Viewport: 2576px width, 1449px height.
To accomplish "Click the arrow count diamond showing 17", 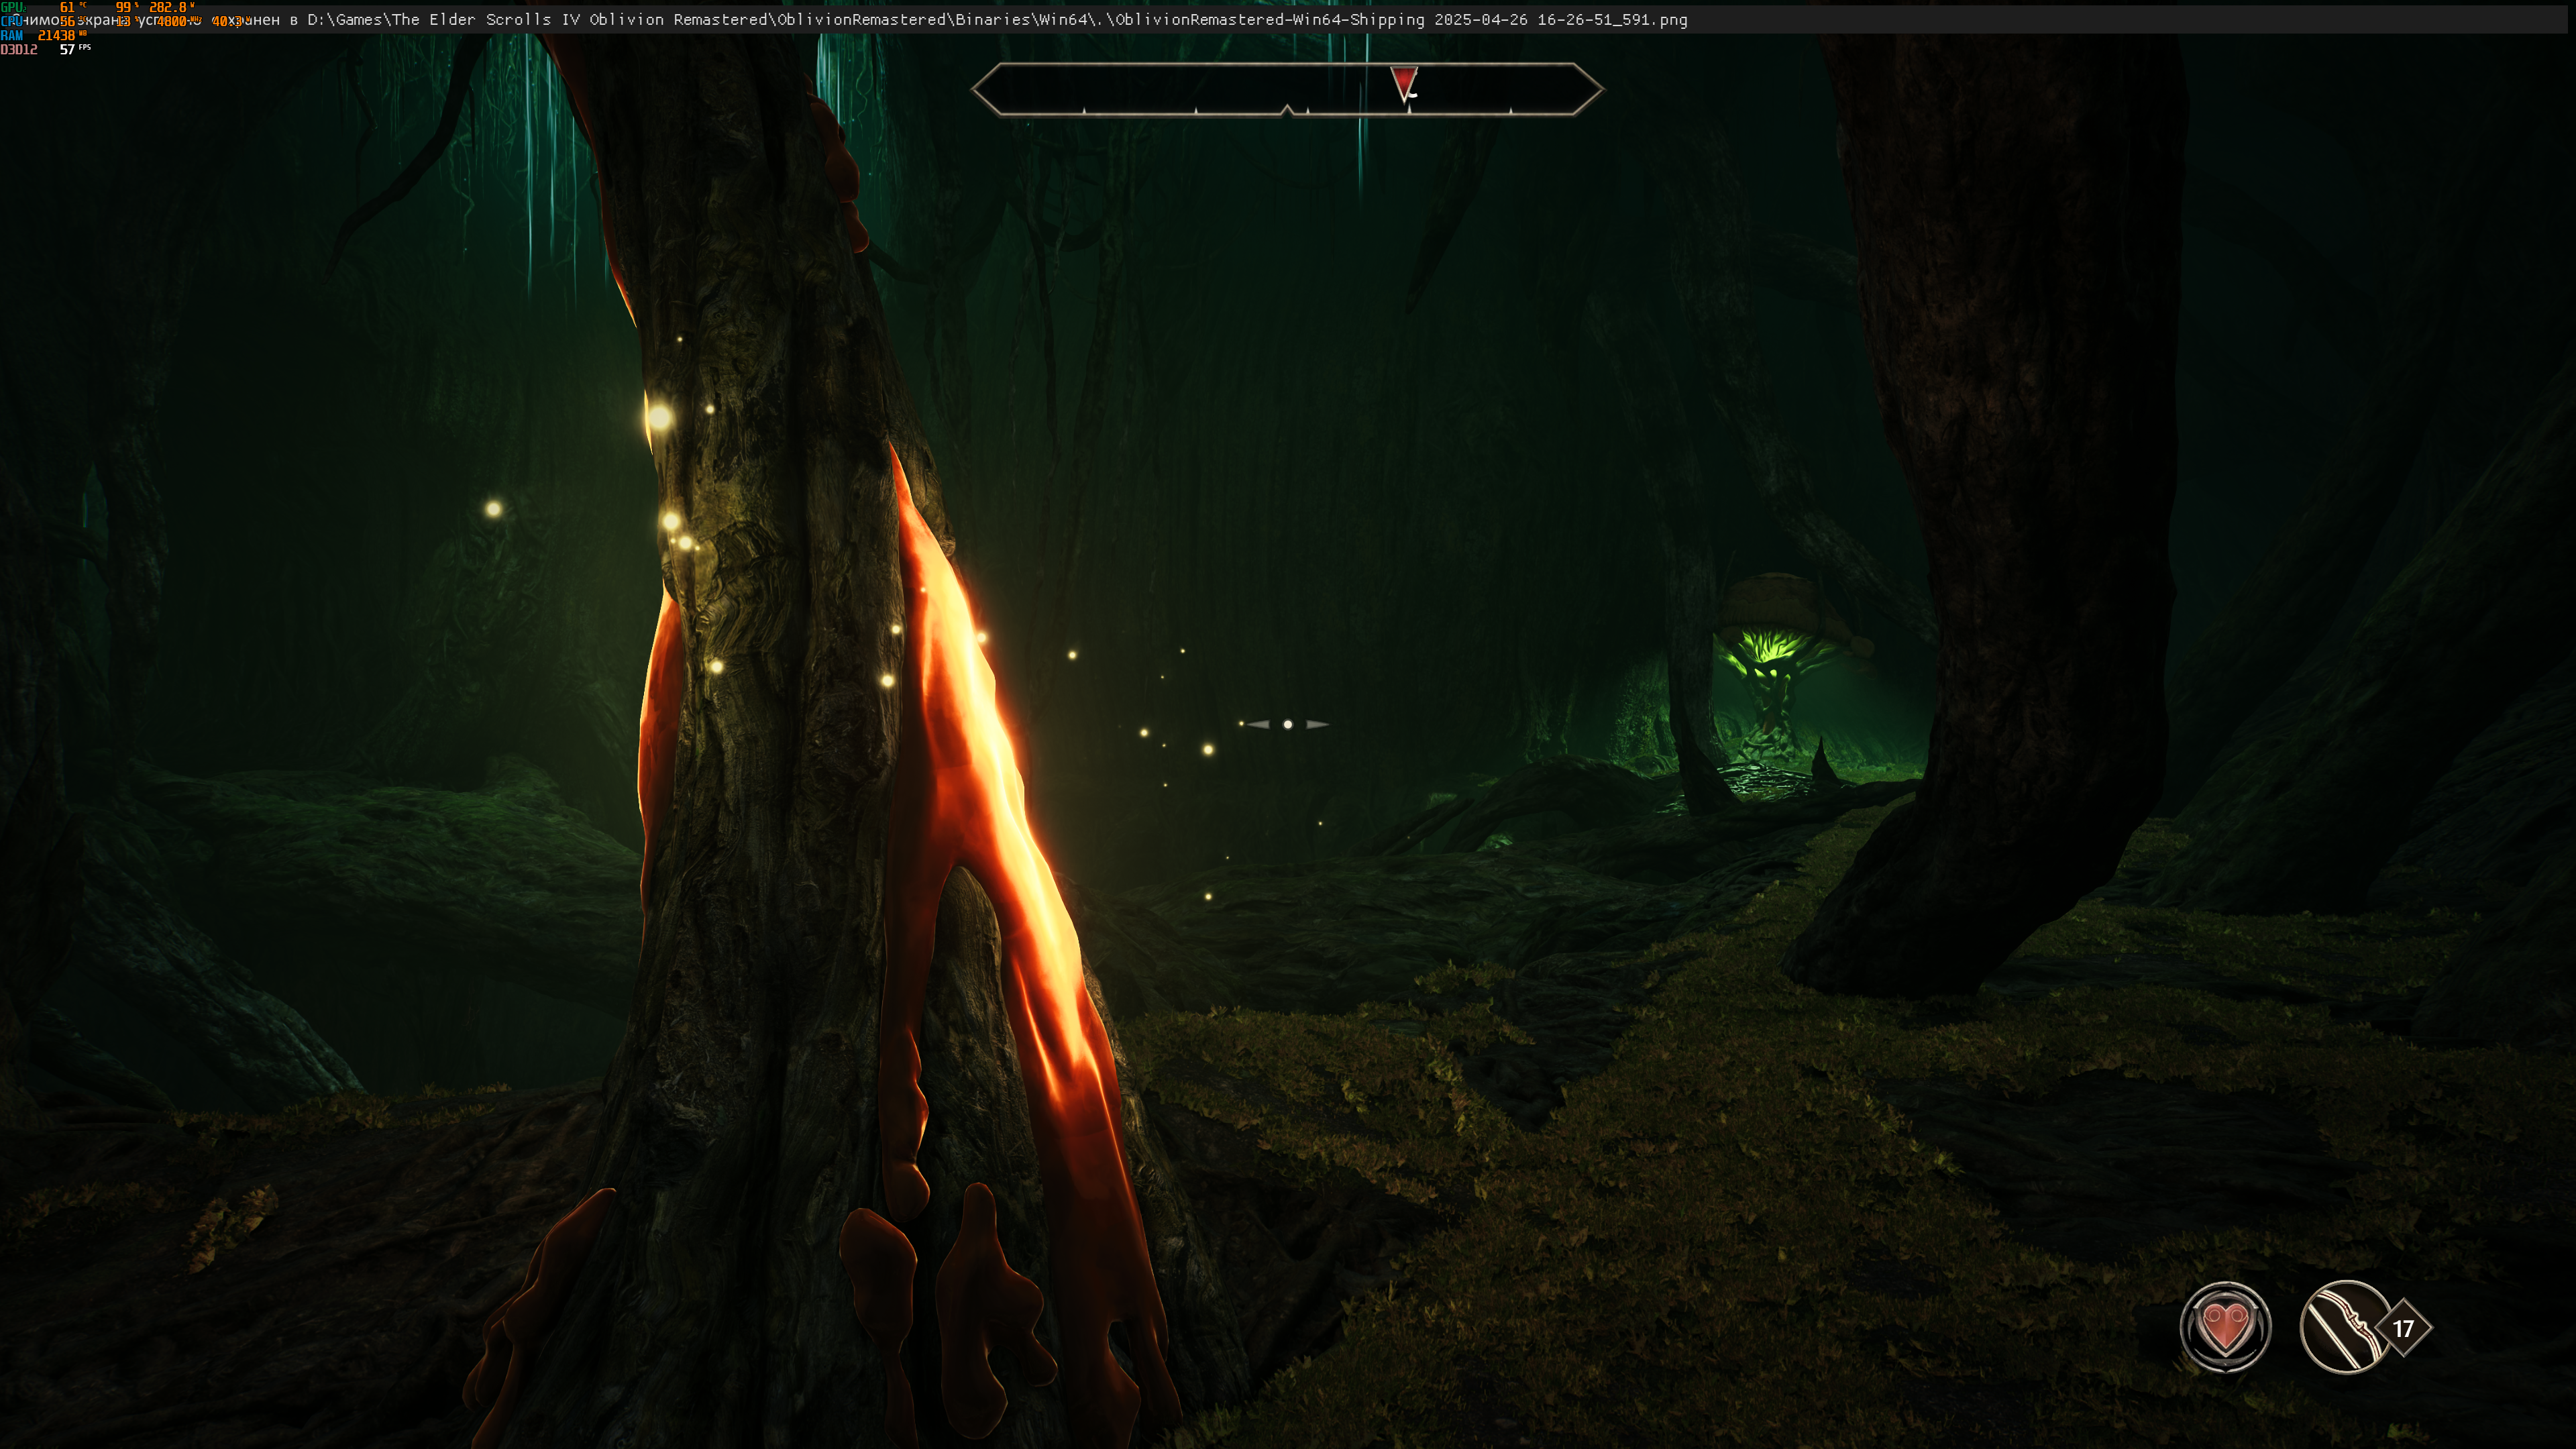I will [2403, 1328].
